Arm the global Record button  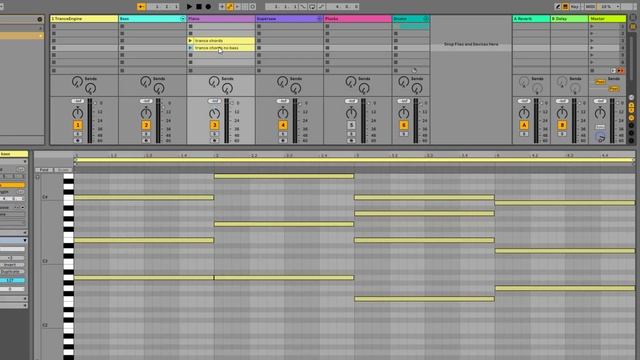click(x=208, y=7)
